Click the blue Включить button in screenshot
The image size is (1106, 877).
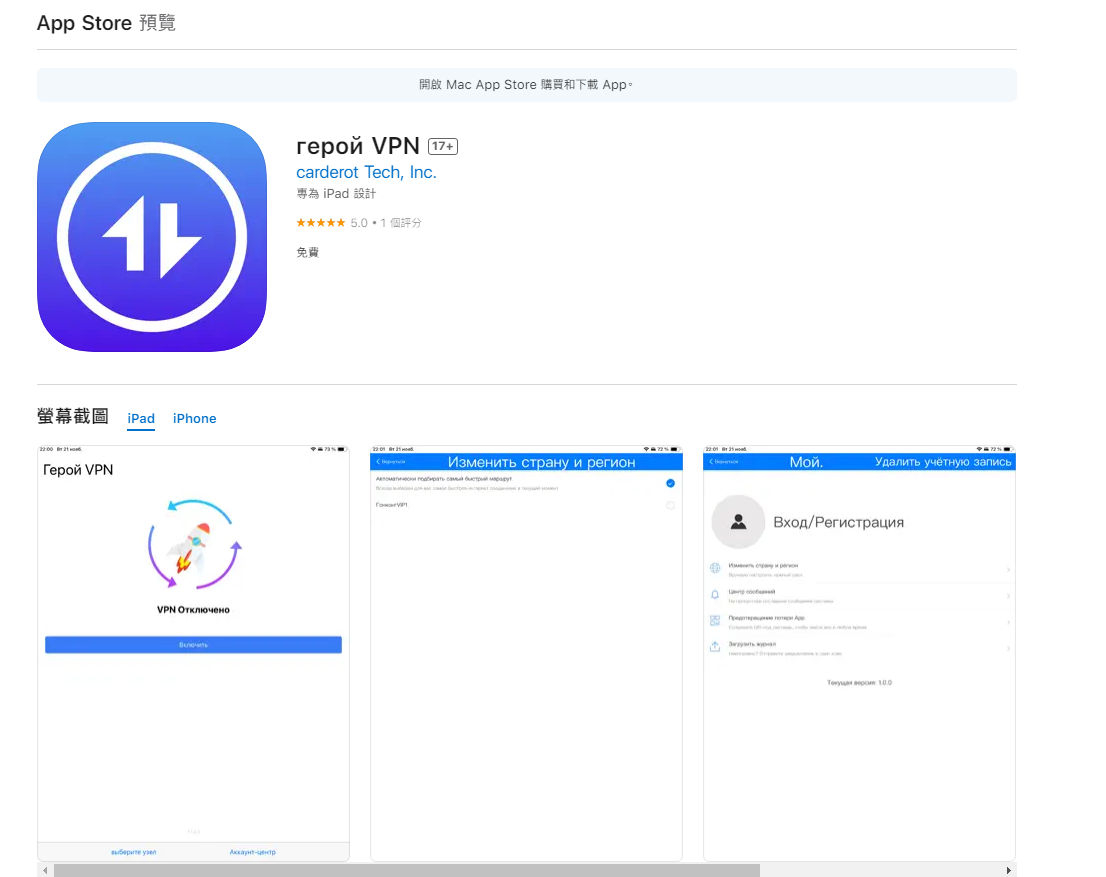[x=193, y=645]
